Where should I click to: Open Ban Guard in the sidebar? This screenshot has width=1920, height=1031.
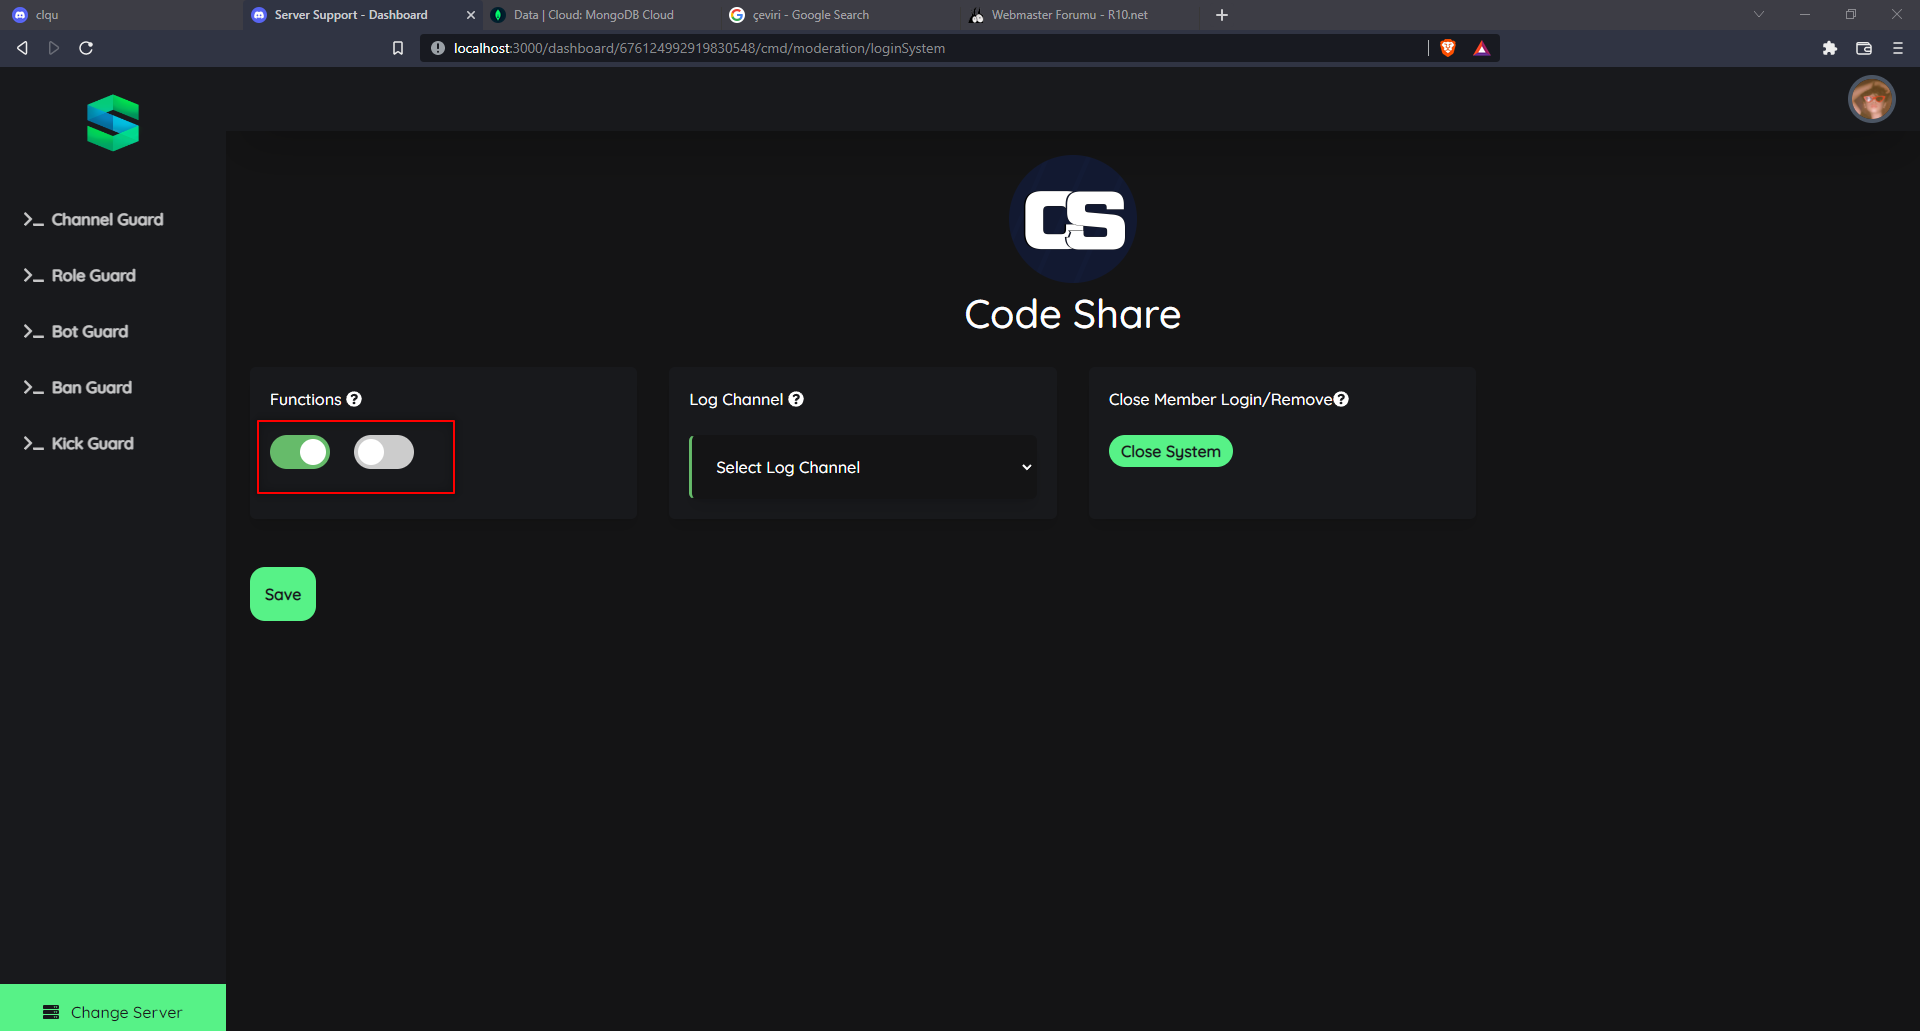[77, 387]
